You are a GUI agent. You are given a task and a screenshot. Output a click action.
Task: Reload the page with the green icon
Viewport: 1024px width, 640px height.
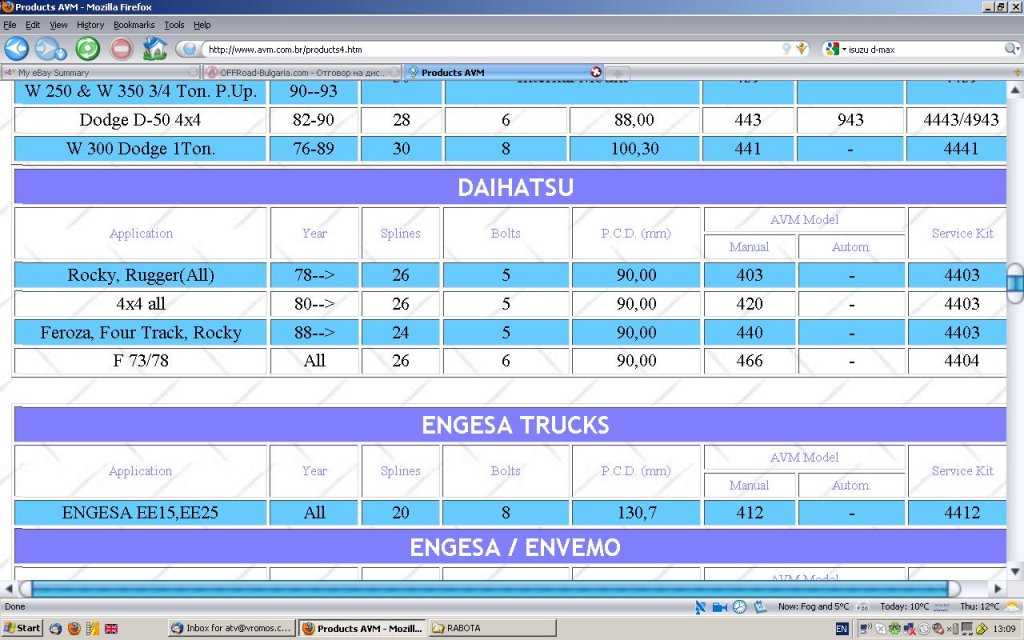tap(88, 49)
